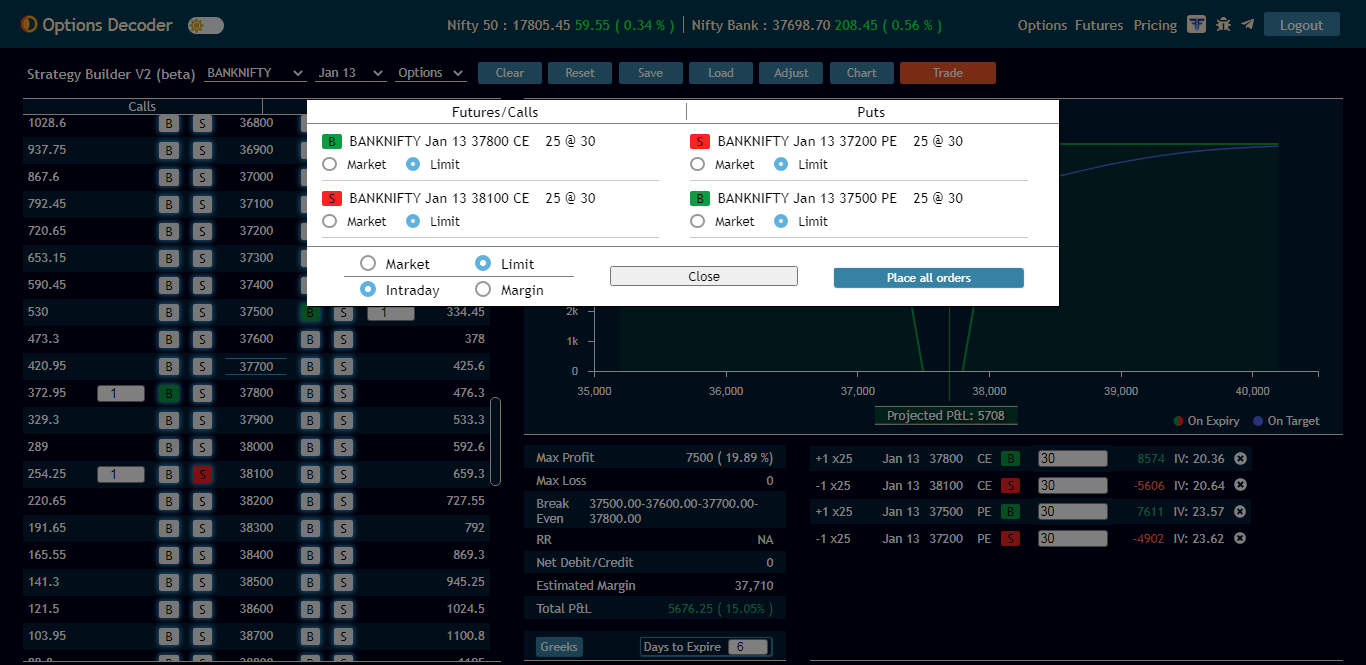
Task: Open Futures in top navigation
Action: (1099, 25)
